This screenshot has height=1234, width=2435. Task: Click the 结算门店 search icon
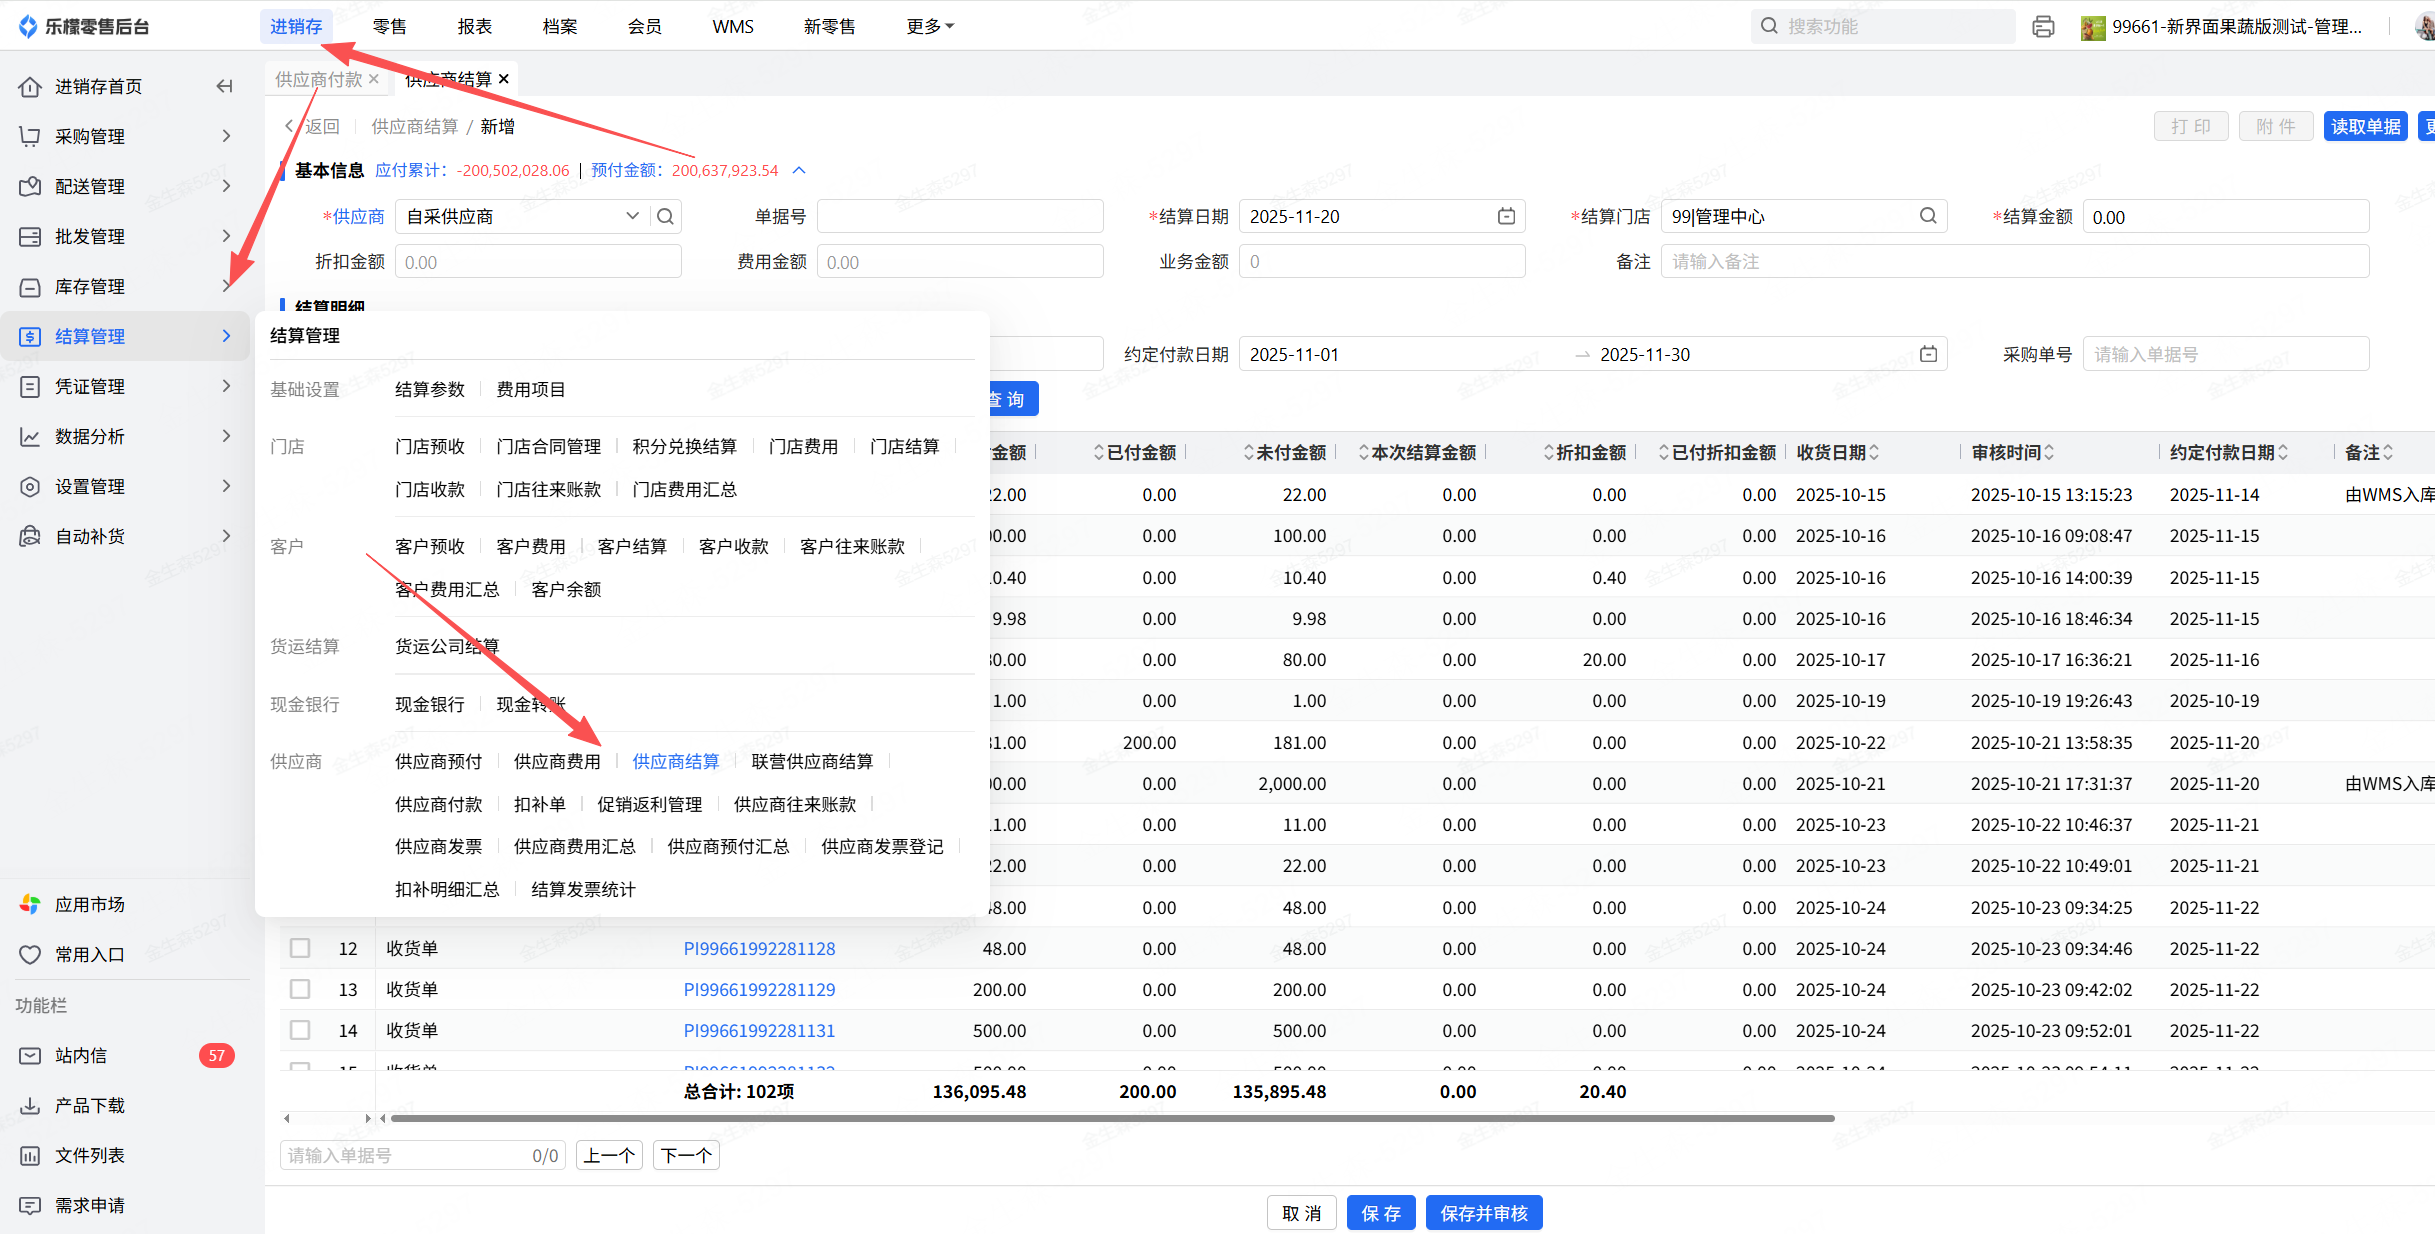(1928, 216)
